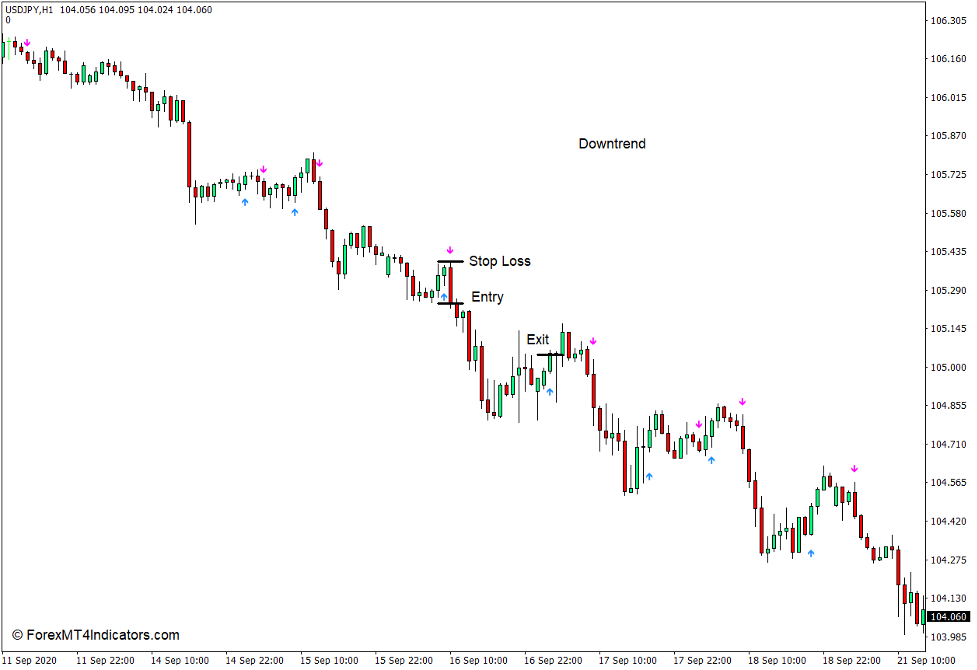This screenshot has height=670, width=977.
Task: Click the blue up arrow under the 14 Sep 10:00 candles
Action: tap(245, 201)
